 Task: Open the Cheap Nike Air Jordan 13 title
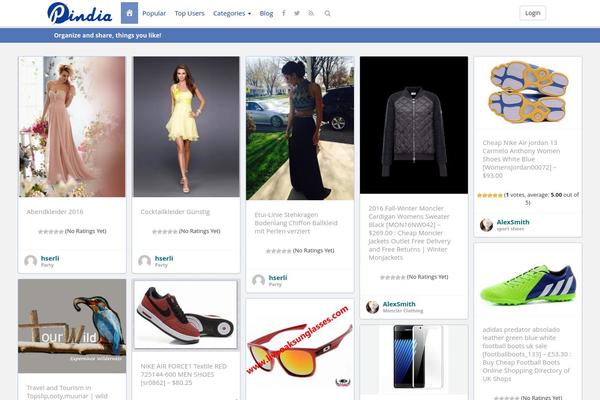coord(521,159)
